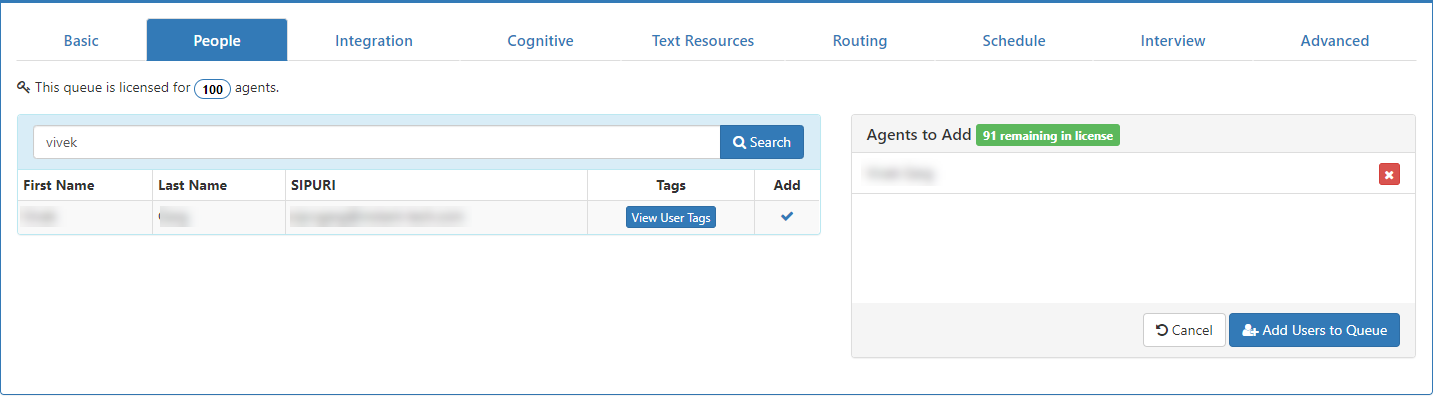The height and width of the screenshot is (401, 1436).
Task: Click the SIPURI column header
Action: pyautogui.click(x=313, y=185)
